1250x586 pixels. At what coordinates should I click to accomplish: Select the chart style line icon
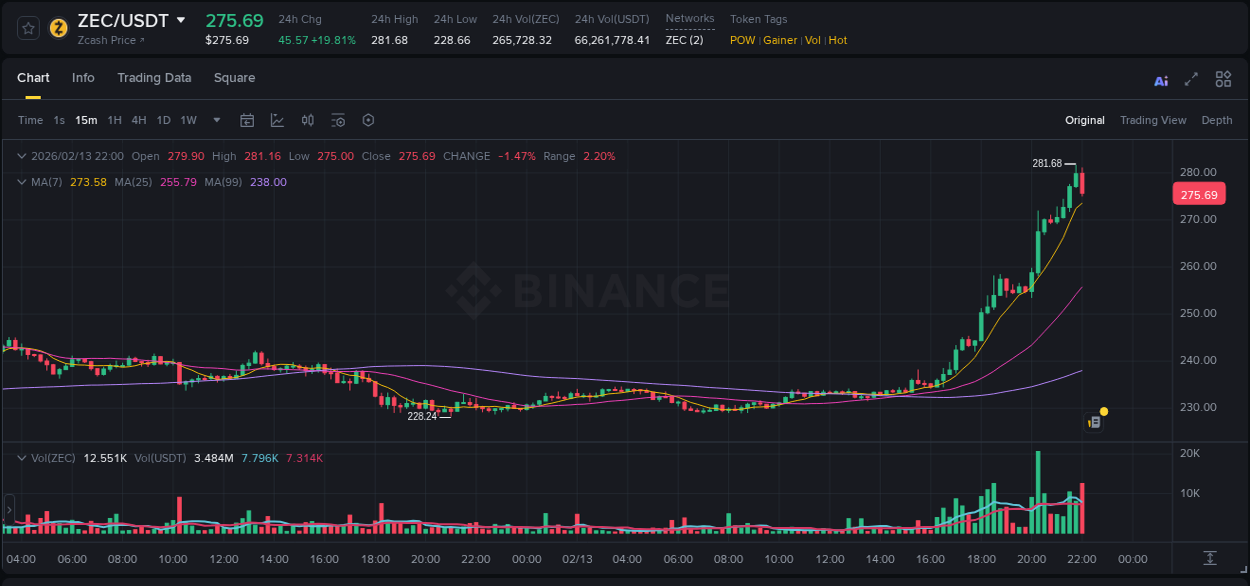tap(277, 120)
